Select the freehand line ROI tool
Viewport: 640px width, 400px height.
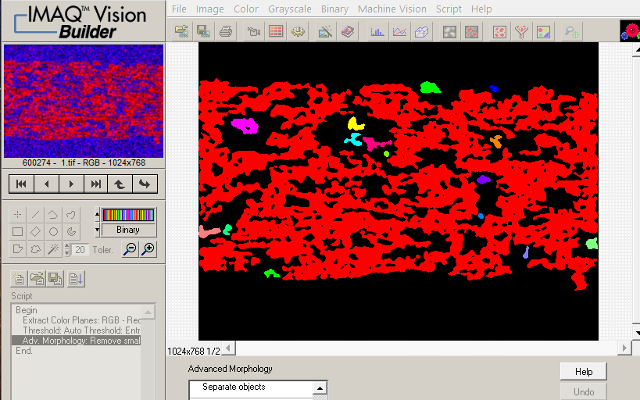coord(71,214)
